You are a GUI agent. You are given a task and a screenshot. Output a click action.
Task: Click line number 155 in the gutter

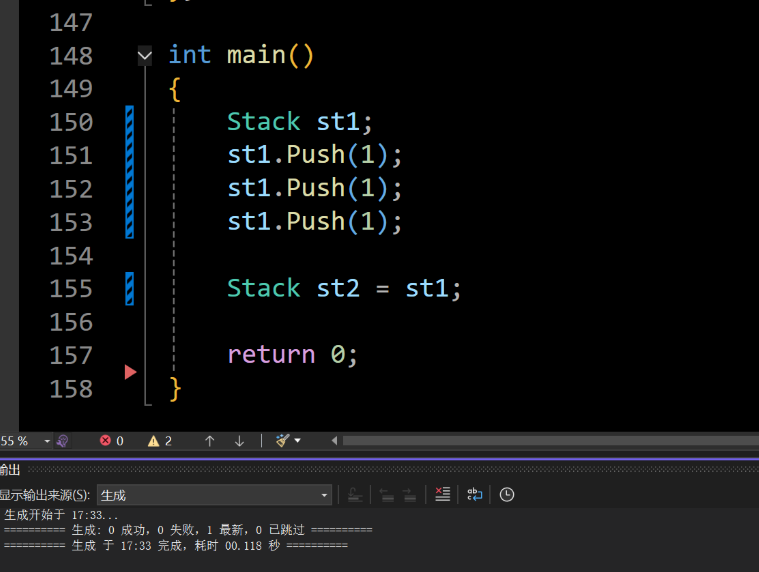point(71,289)
